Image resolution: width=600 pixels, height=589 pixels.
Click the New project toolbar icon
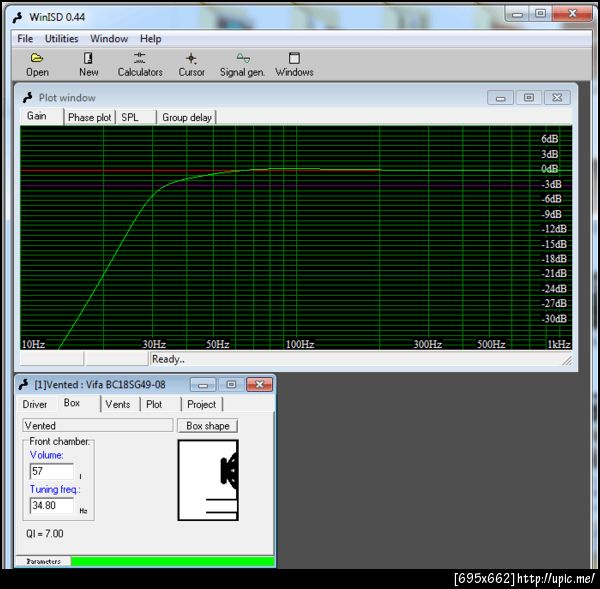[x=88, y=64]
